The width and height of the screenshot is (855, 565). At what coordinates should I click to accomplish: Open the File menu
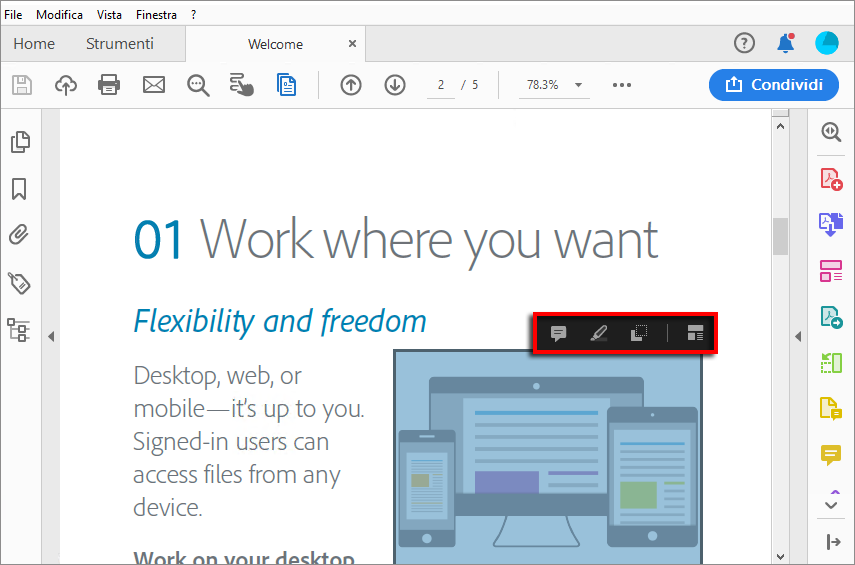click(x=13, y=15)
